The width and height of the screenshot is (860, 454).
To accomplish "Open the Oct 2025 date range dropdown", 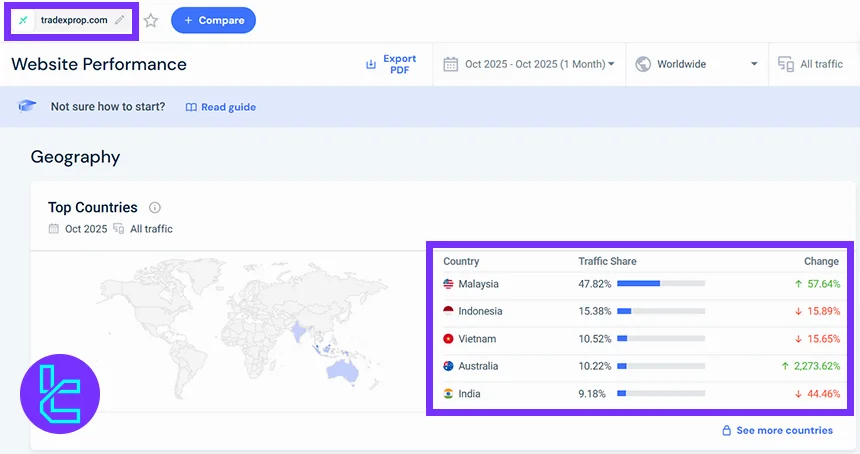I will tap(529, 64).
